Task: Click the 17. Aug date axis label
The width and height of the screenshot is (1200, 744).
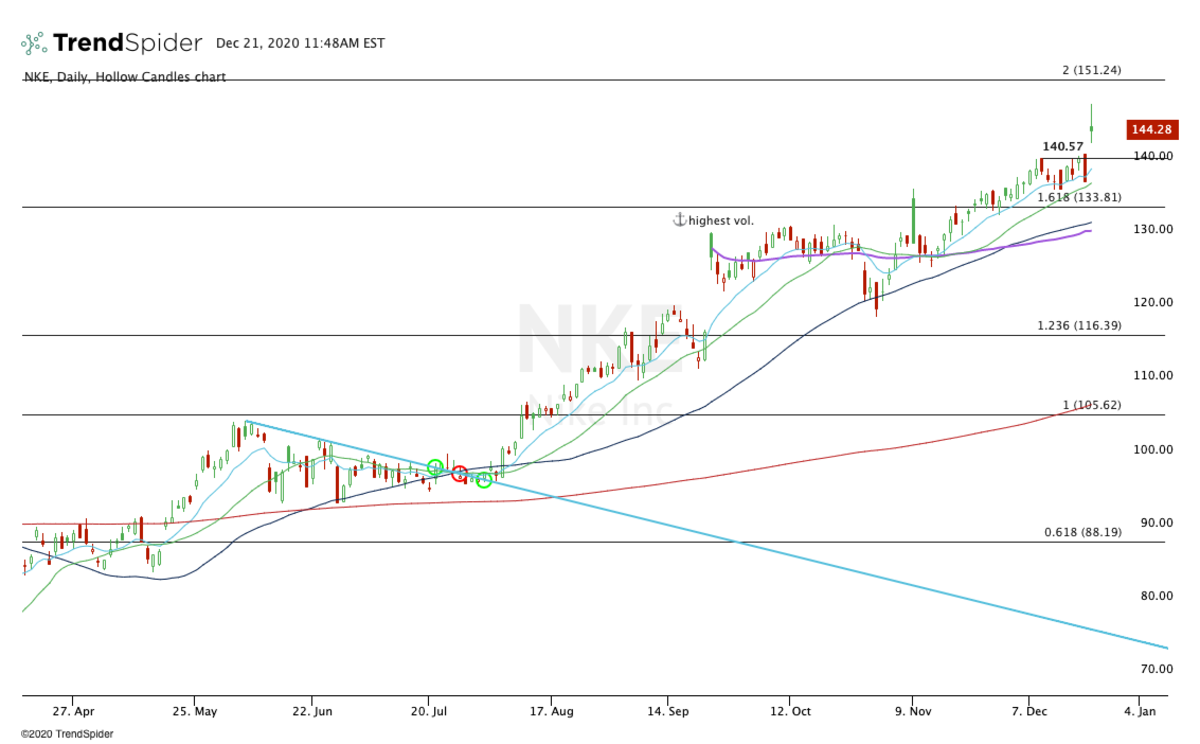Action: (x=549, y=711)
